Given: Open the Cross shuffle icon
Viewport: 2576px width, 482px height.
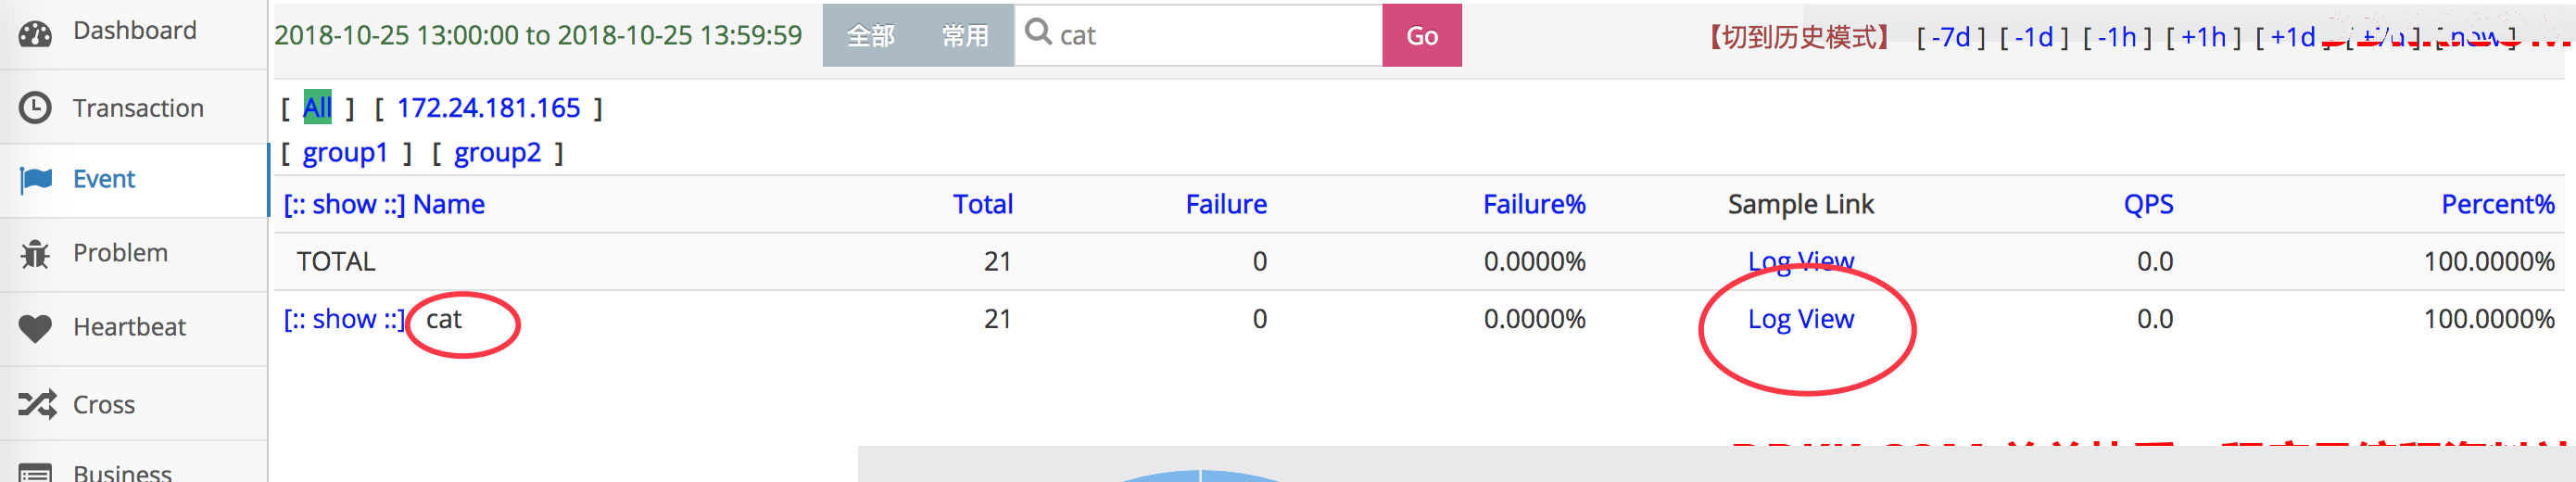Looking at the screenshot, I should [x=37, y=404].
